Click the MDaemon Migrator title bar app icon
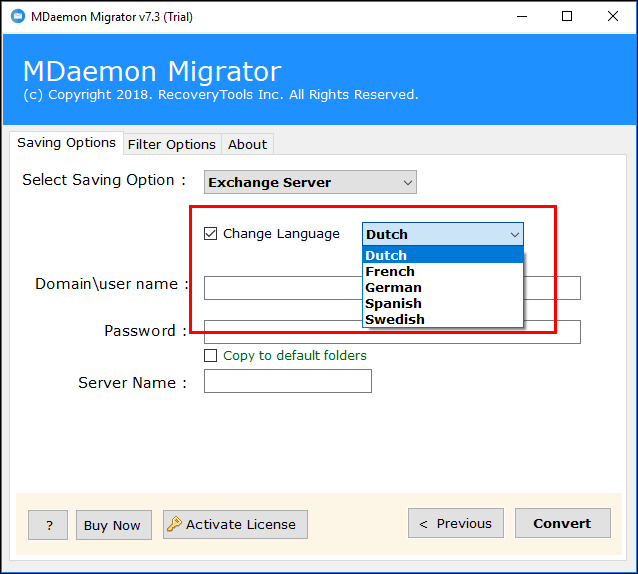This screenshot has height=574, width=638. click(19, 16)
